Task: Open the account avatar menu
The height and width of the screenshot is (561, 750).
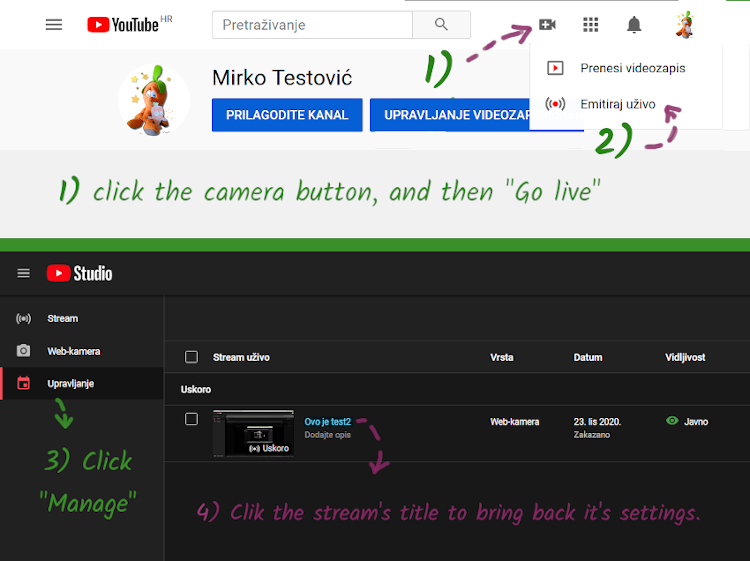Action: point(684,25)
